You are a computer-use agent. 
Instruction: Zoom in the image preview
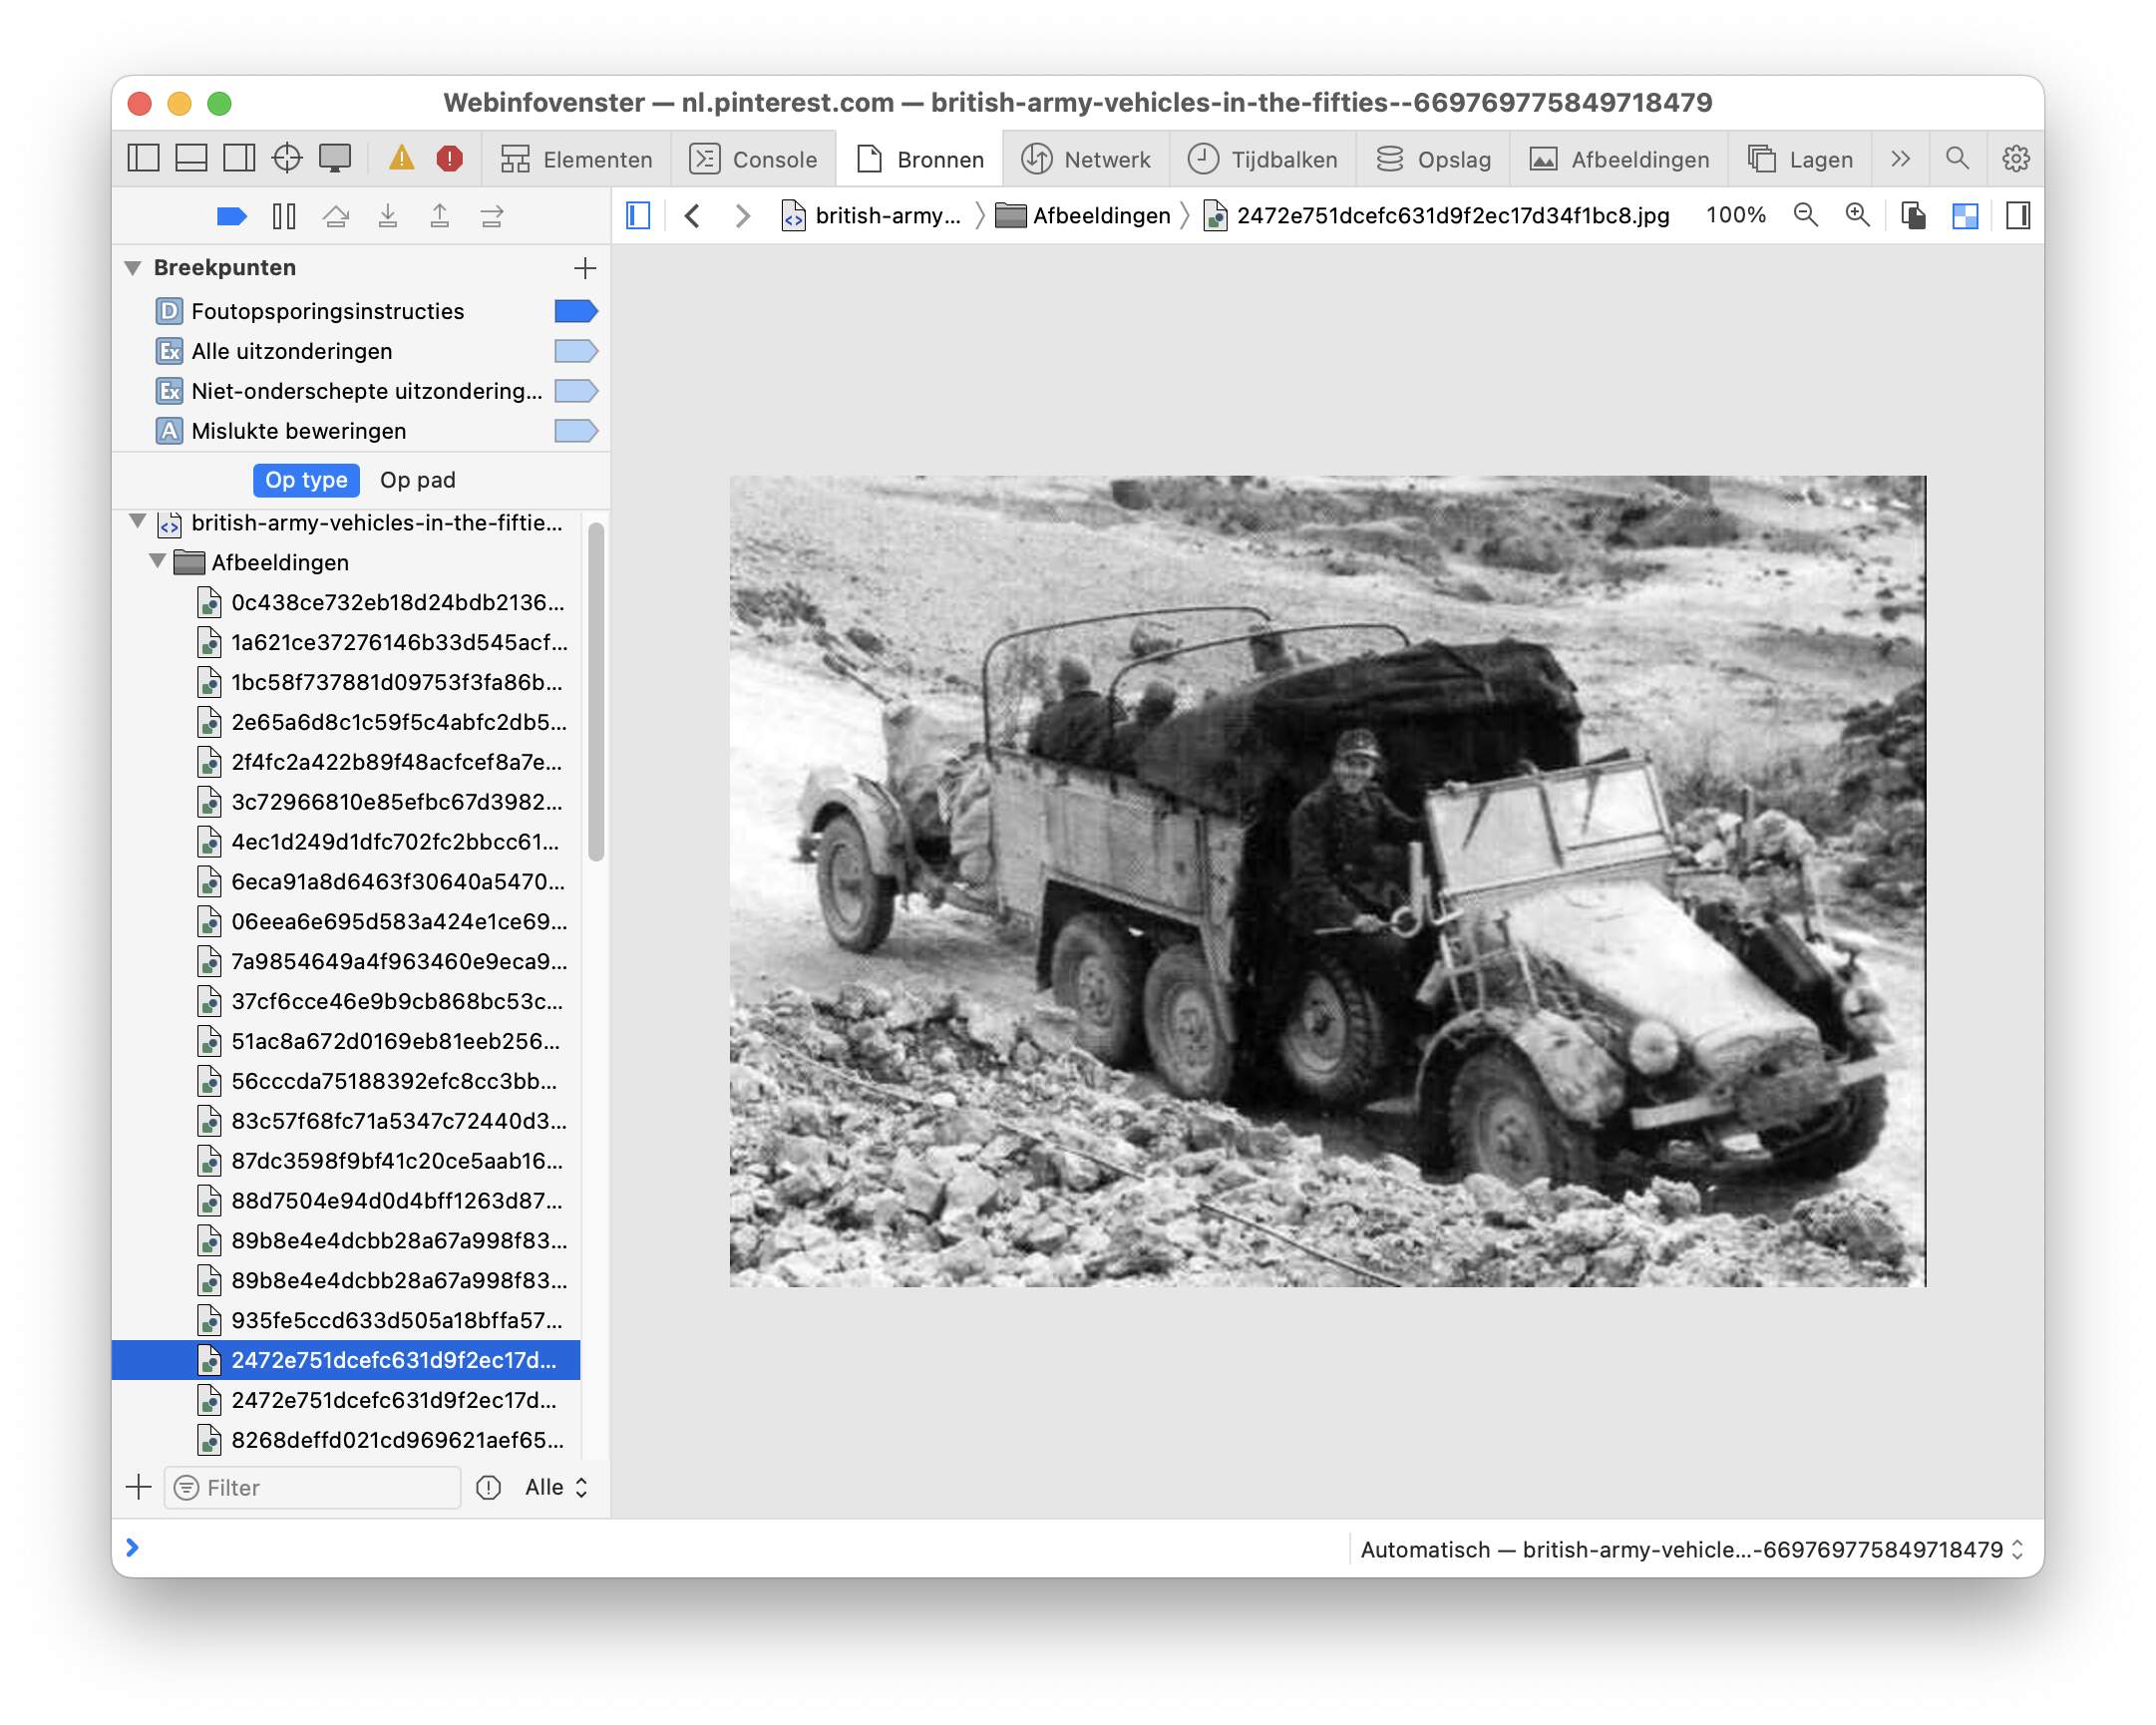tap(1857, 215)
